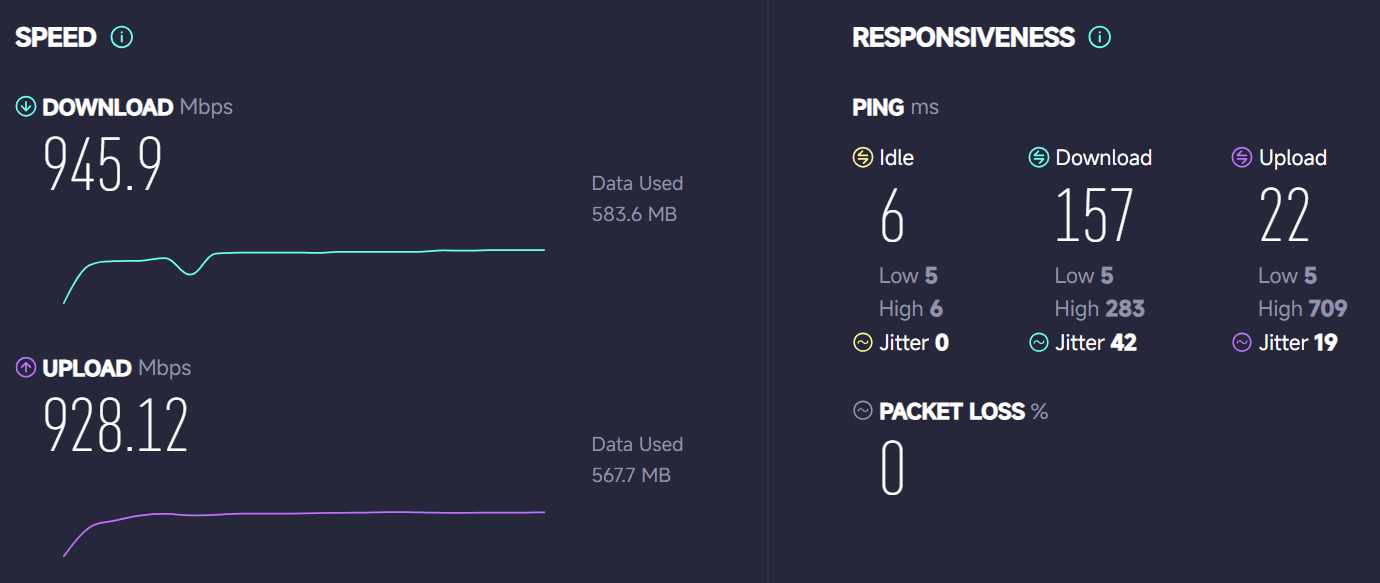Click the teal Download jitter icon

pos(1039,343)
